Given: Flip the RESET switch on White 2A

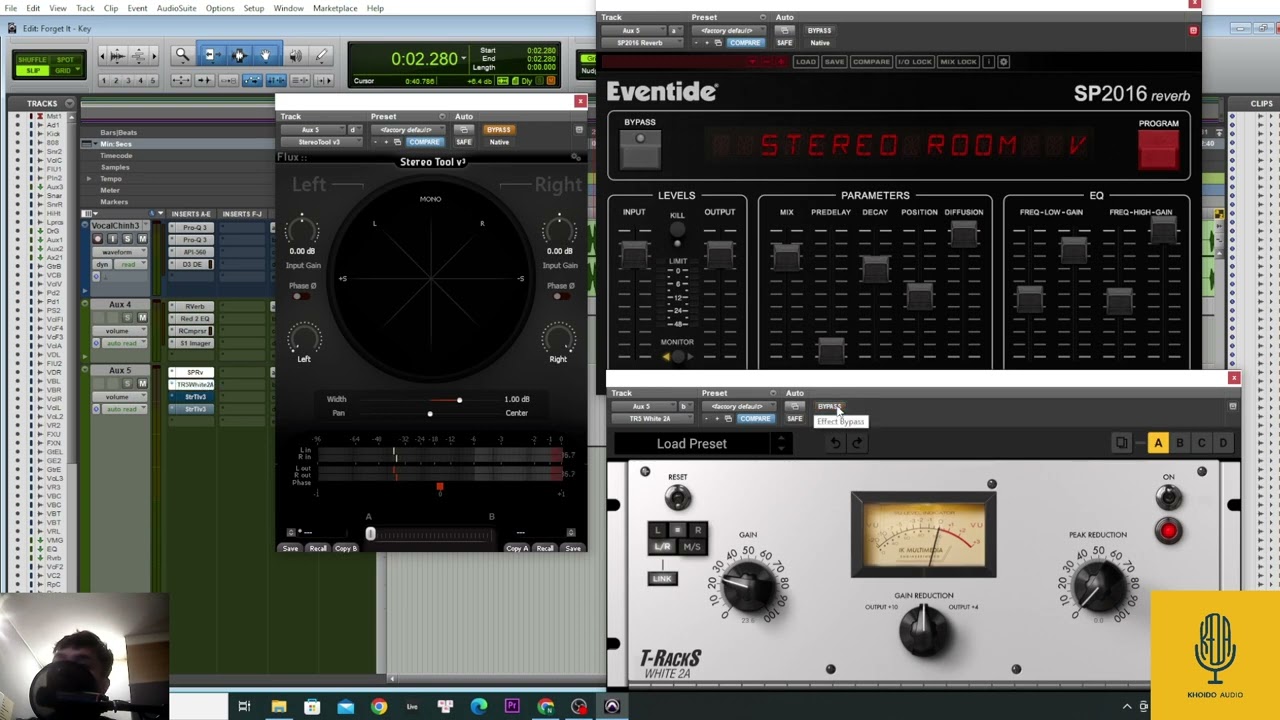Looking at the screenshot, I should (678, 498).
